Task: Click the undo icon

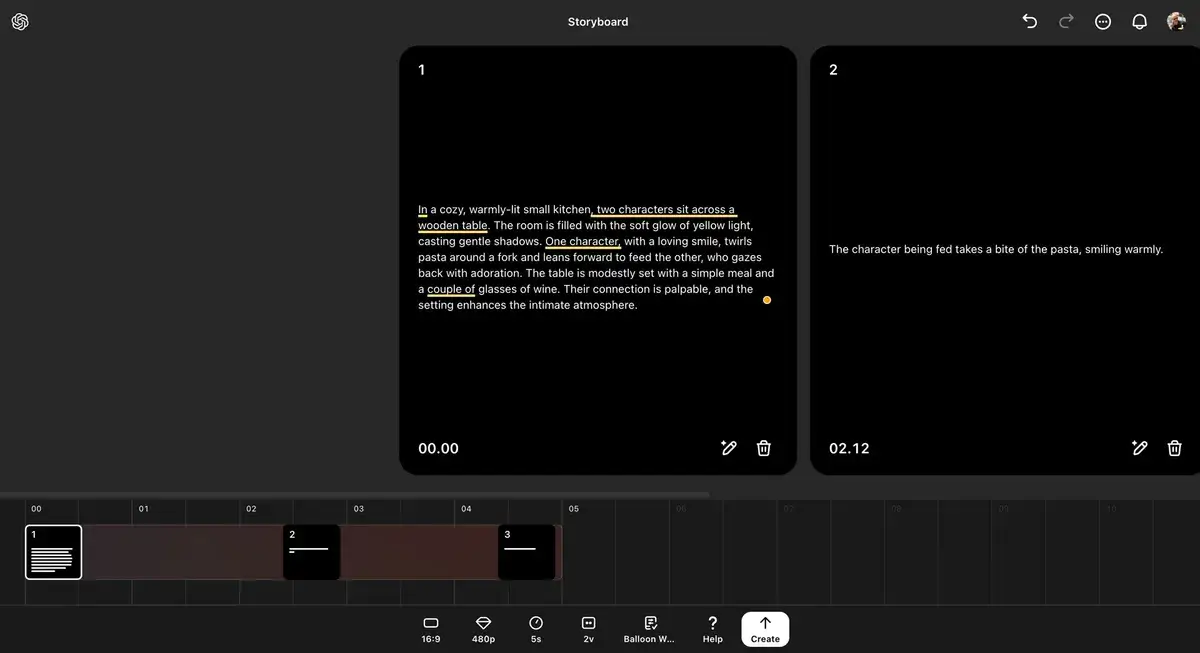Action: coord(1029,20)
